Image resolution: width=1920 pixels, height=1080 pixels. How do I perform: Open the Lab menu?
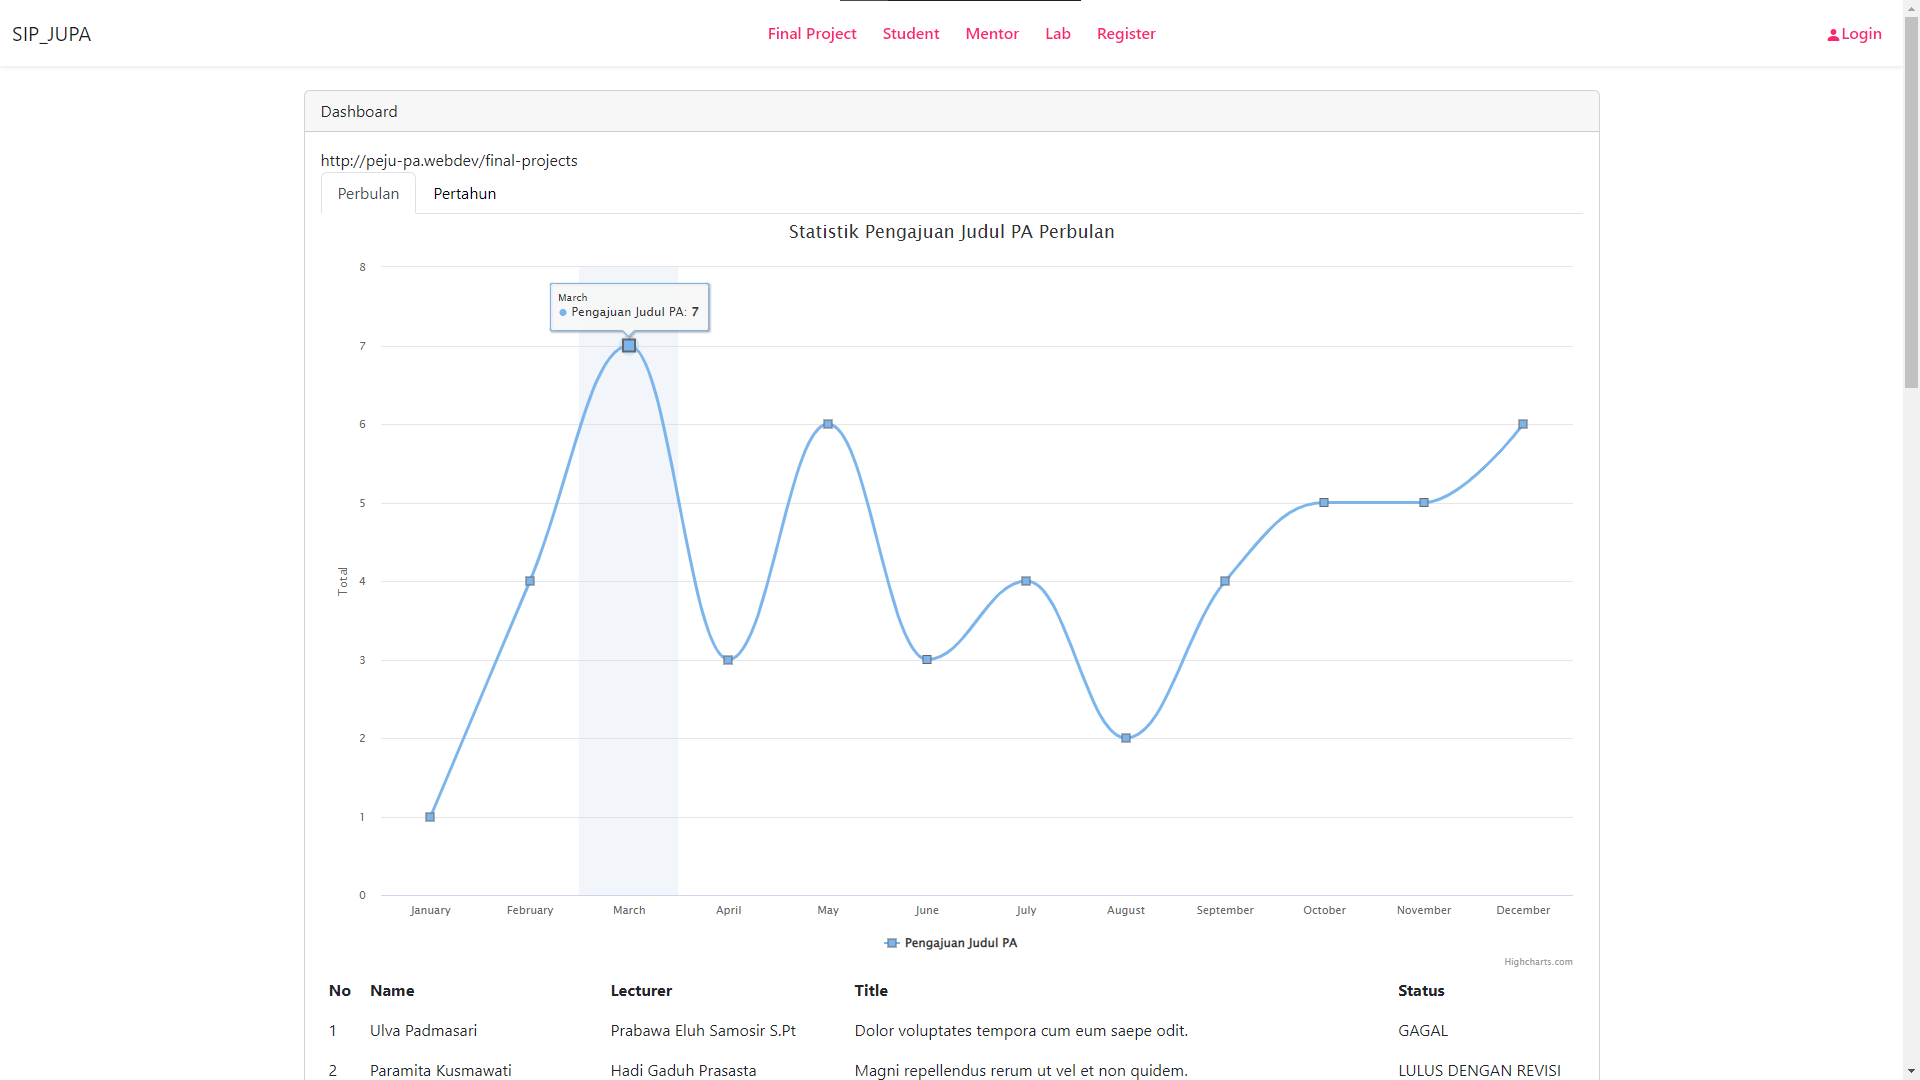(x=1057, y=33)
